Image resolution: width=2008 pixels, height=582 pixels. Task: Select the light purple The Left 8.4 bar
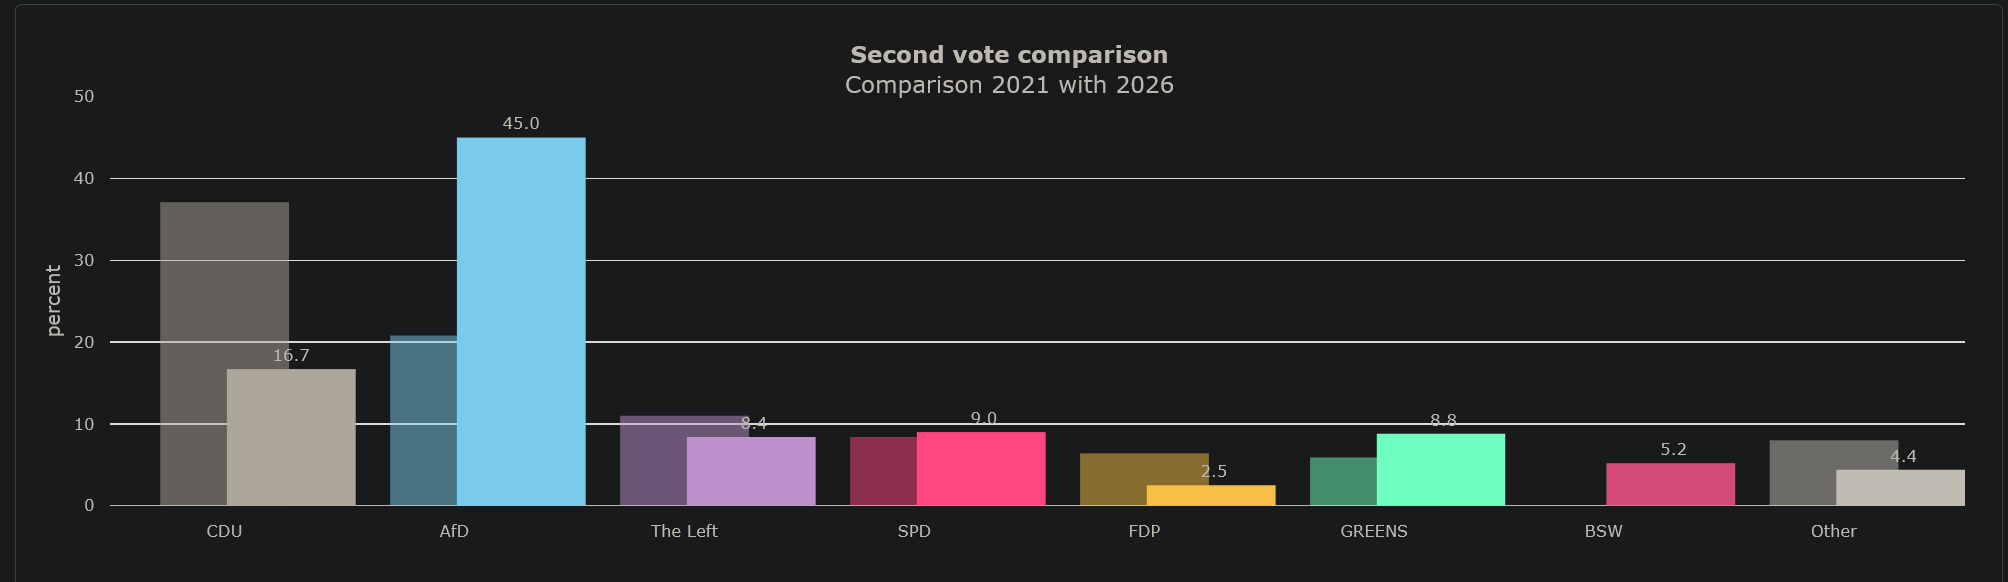point(751,471)
